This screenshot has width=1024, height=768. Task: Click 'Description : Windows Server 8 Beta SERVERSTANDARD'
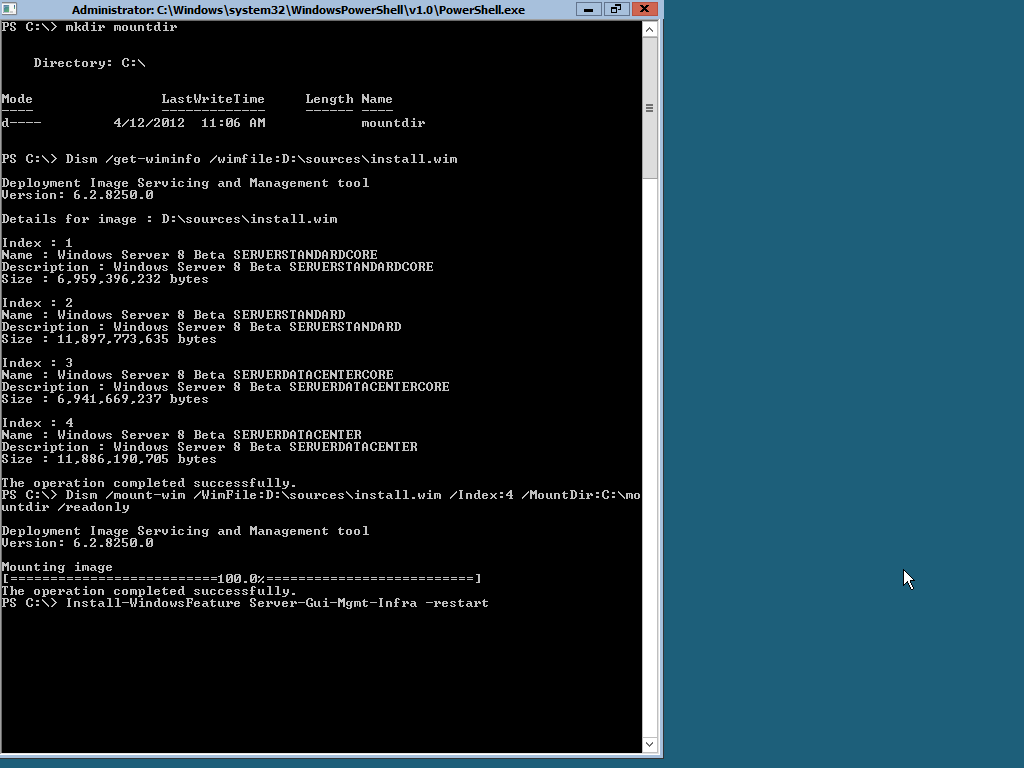pyautogui.click(x=201, y=327)
